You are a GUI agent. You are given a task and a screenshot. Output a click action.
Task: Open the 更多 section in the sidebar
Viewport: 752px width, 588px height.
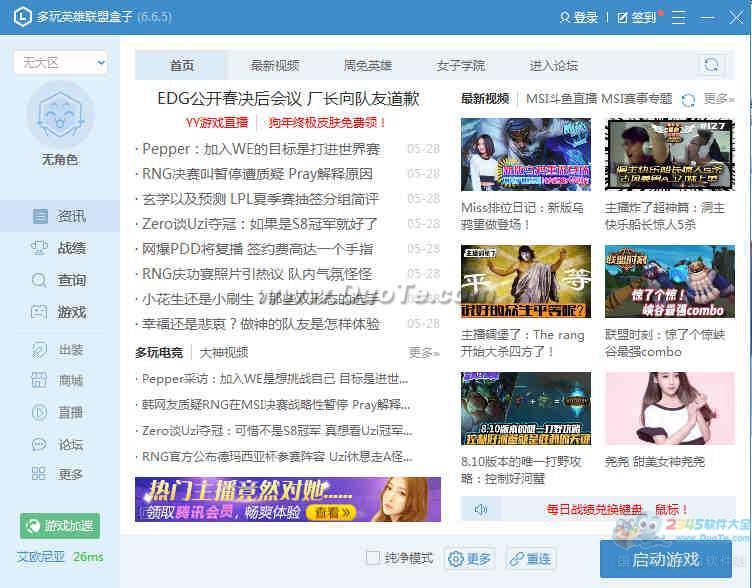59,474
